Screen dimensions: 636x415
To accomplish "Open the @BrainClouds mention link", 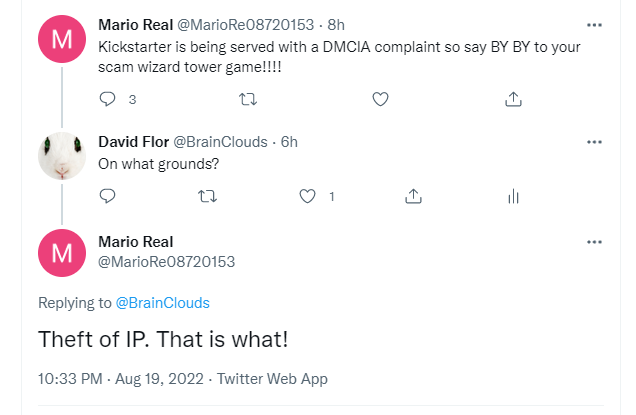I will pos(163,302).
